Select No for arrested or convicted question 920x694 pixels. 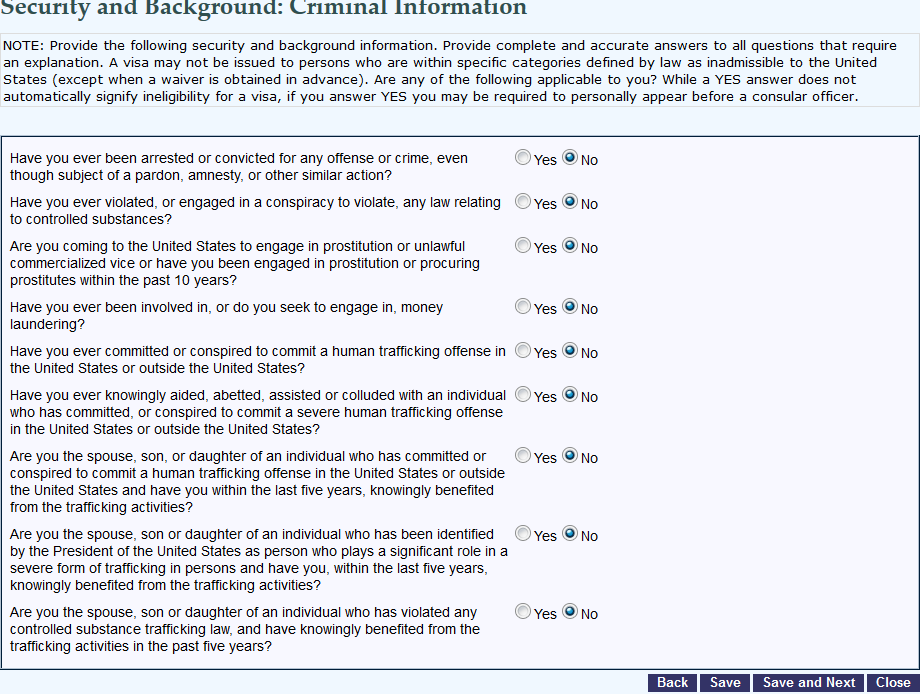click(x=570, y=158)
